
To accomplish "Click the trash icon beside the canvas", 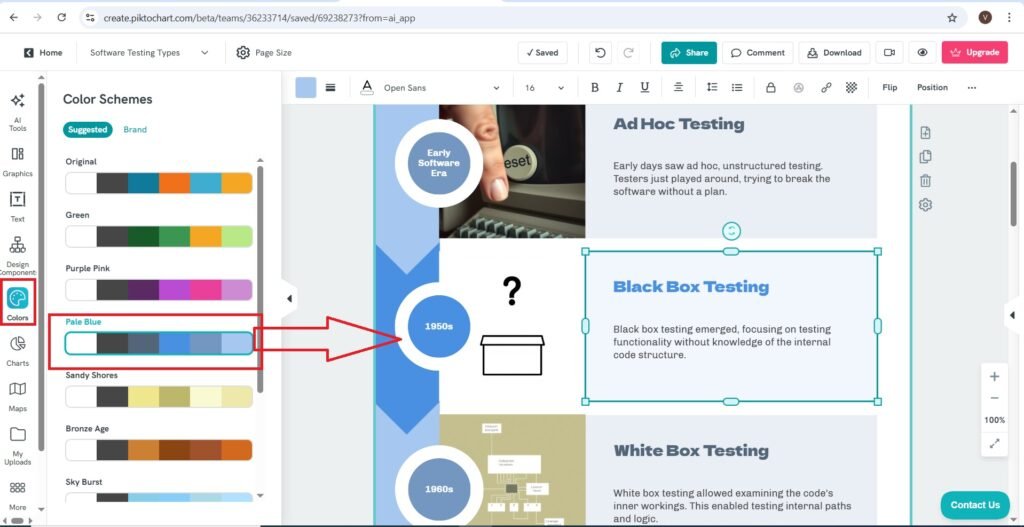I will [925, 181].
